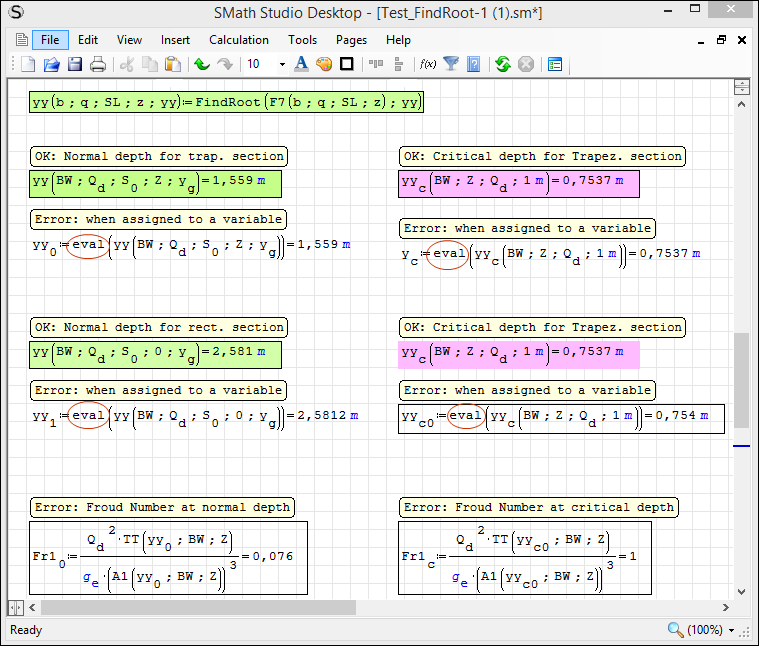Screen dimensions: 759x646
Task: Paste using the clipboard toolbar icon
Action: click(173, 65)
